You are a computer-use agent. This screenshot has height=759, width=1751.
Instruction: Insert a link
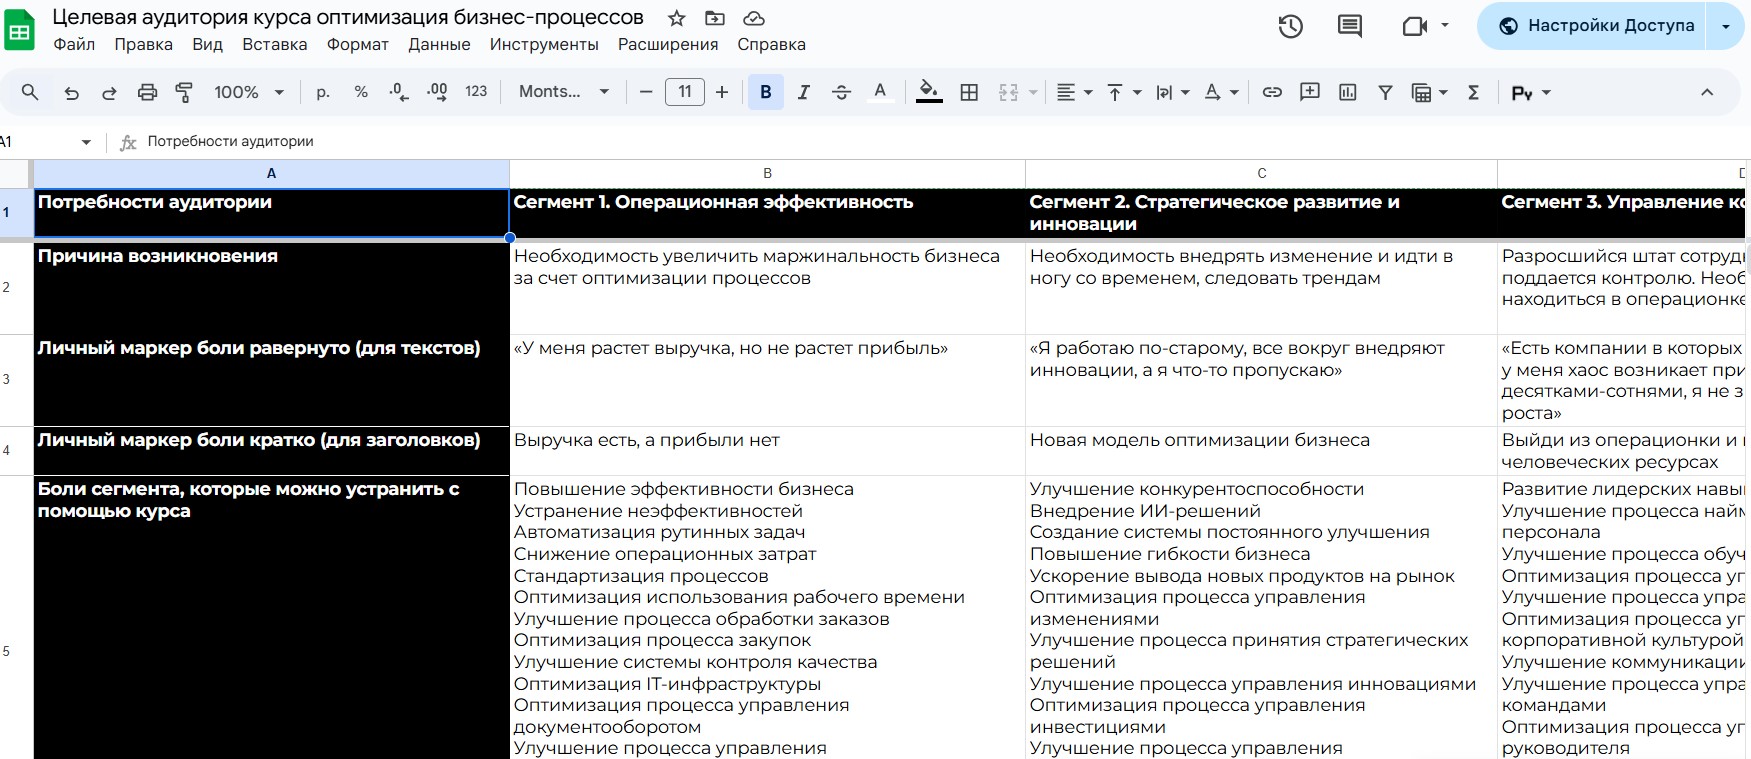tap(1272, 92)
